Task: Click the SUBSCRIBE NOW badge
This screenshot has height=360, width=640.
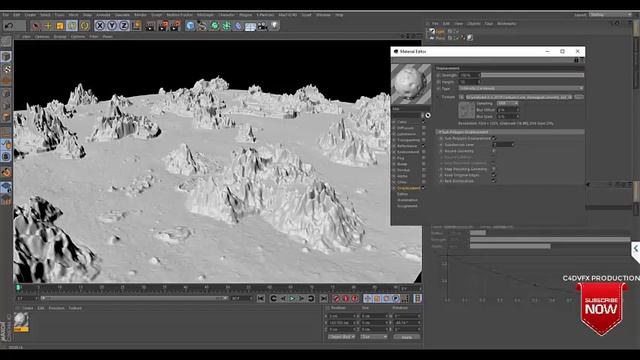Action: click(x=602, y=309)
